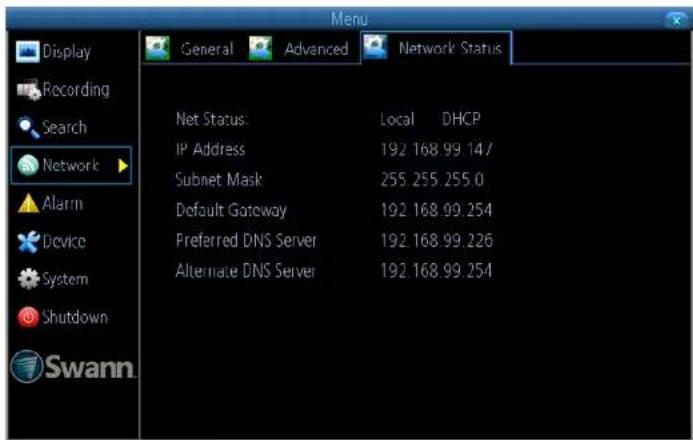Open Device tools icon

pos(28,242)
